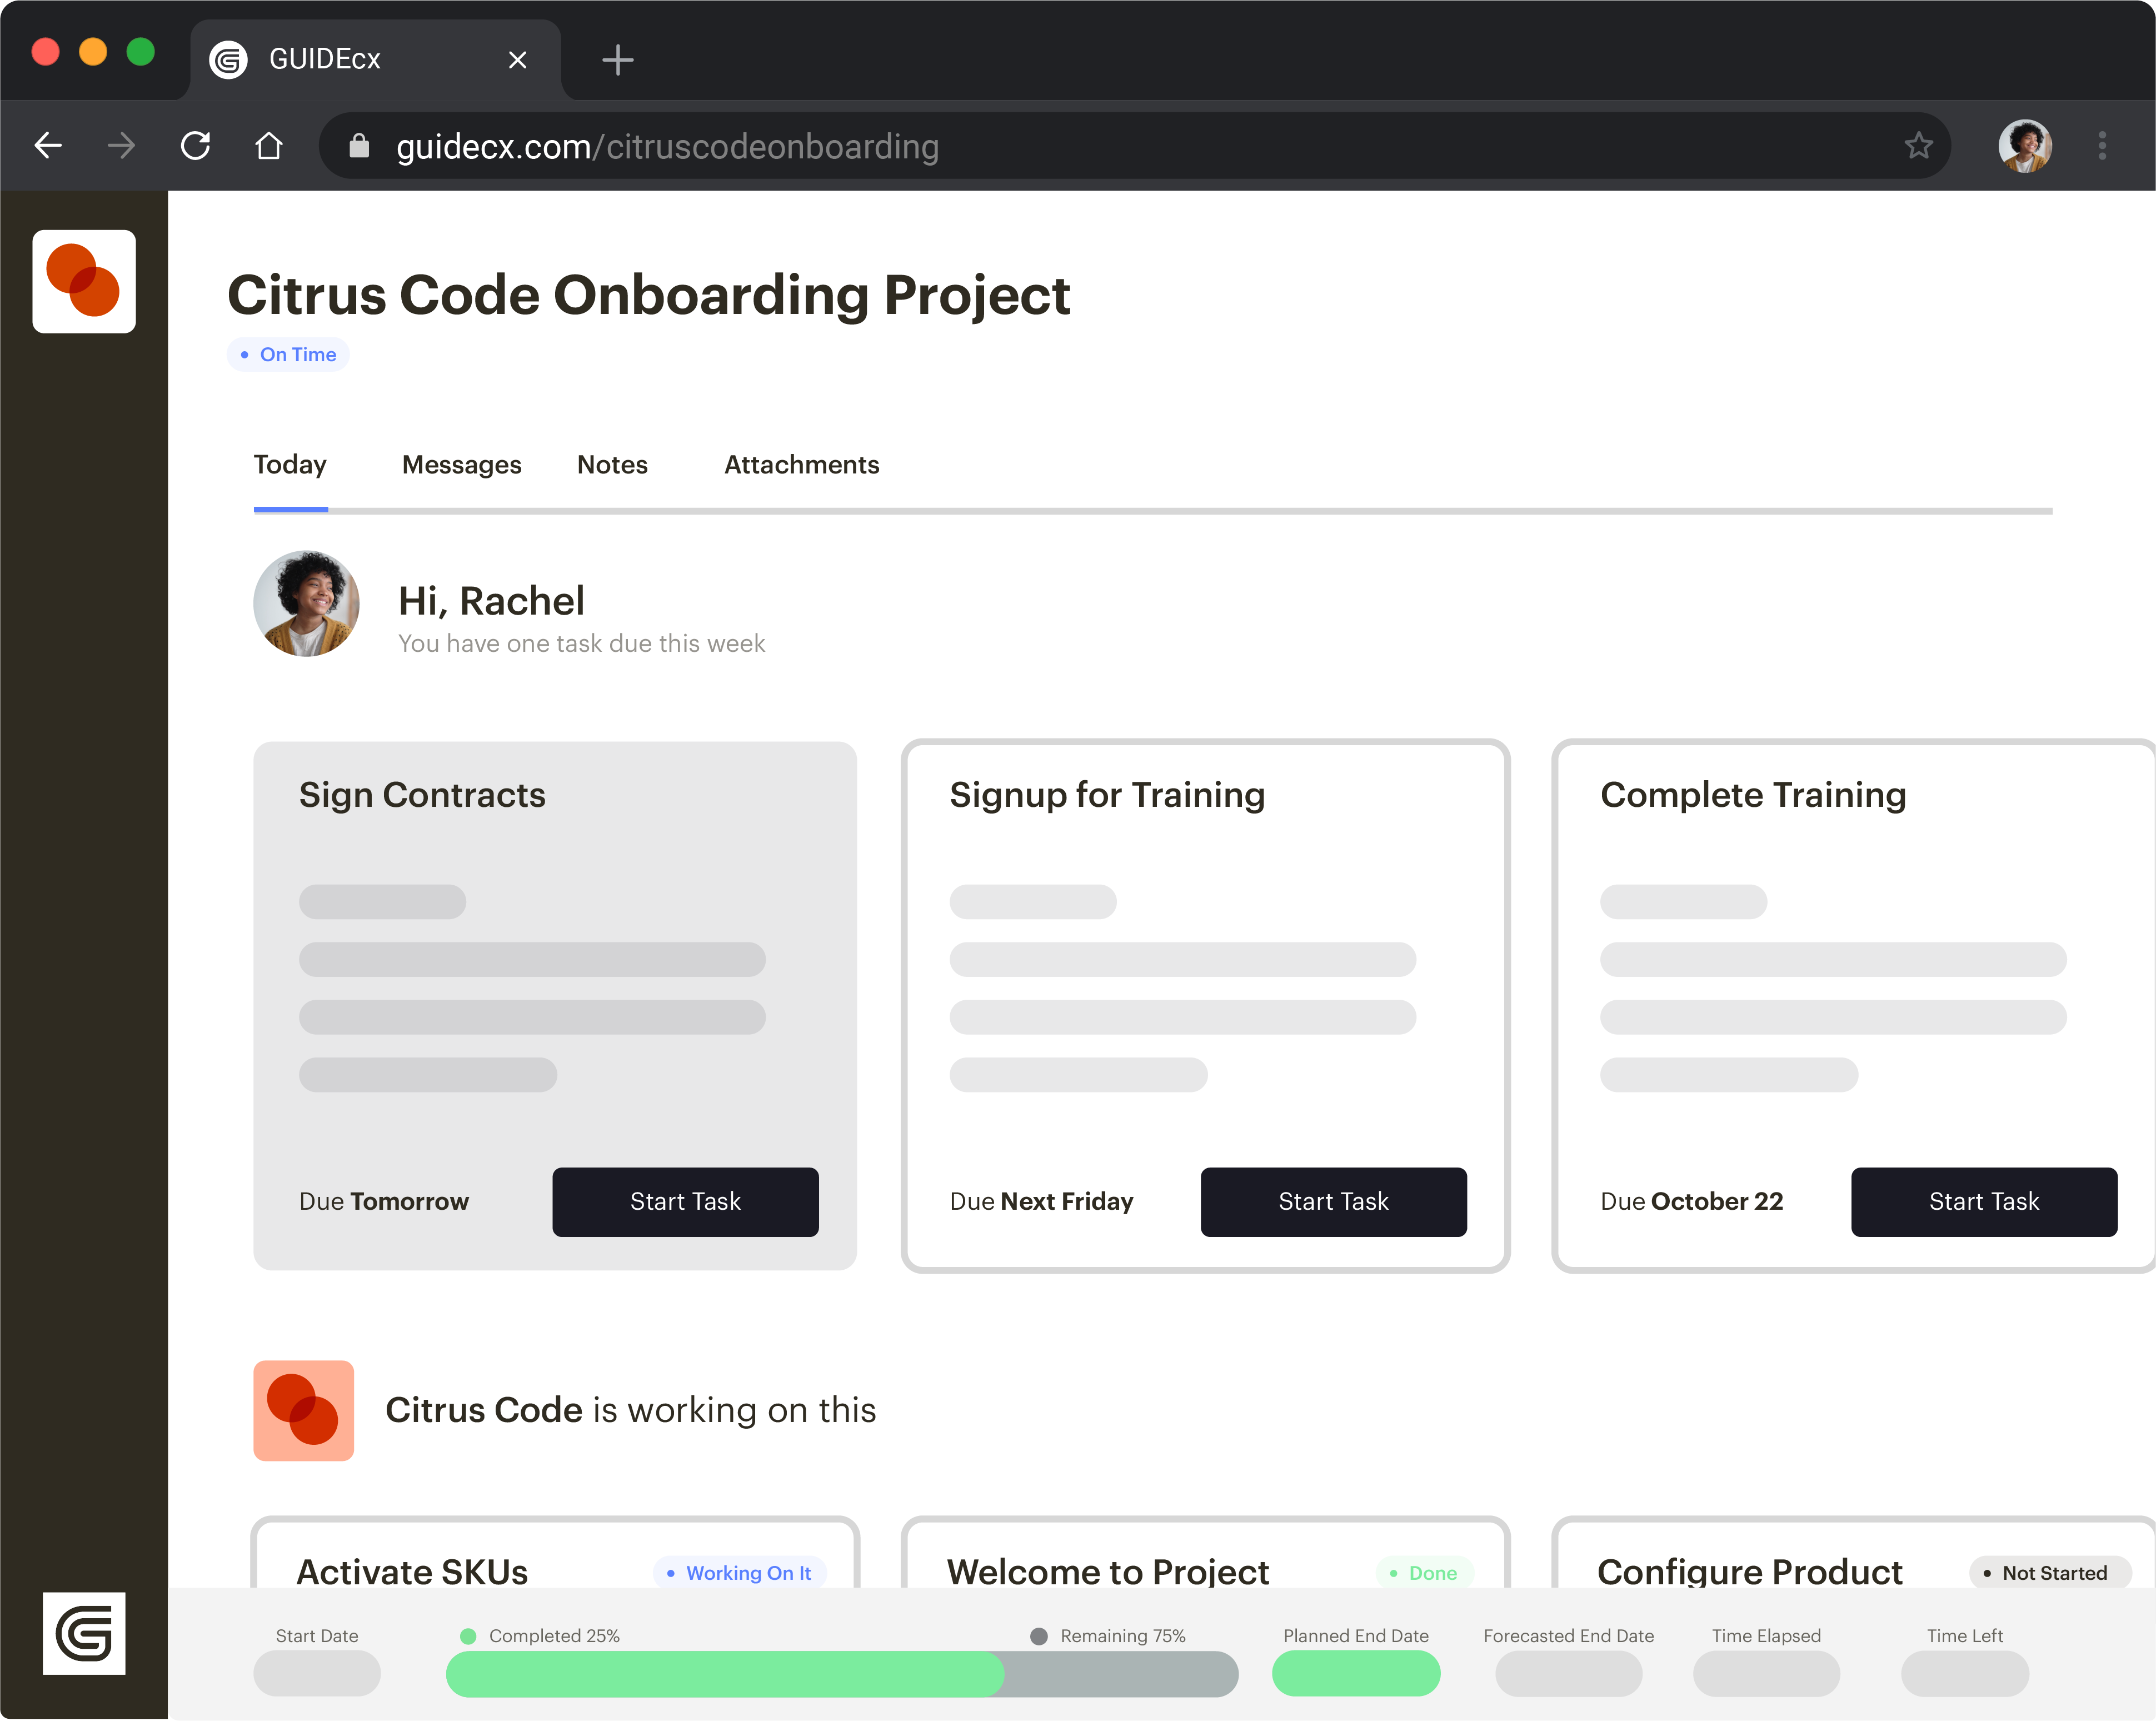2156x1721 pixels.
Task: Start the Signup for Training task
Action: (1333, 1201)
